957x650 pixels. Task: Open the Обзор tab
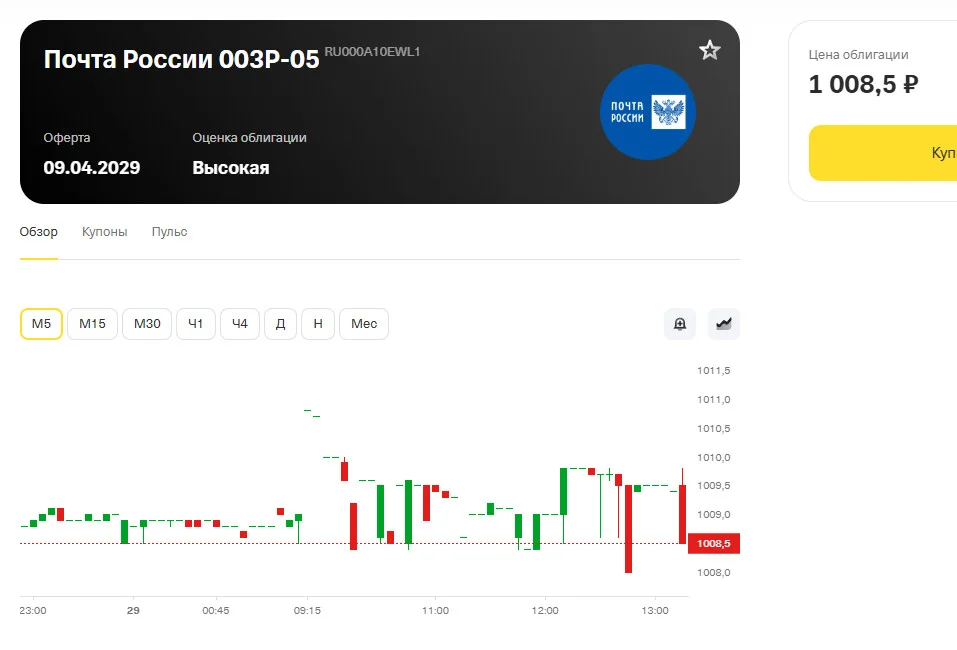point(38,232)
